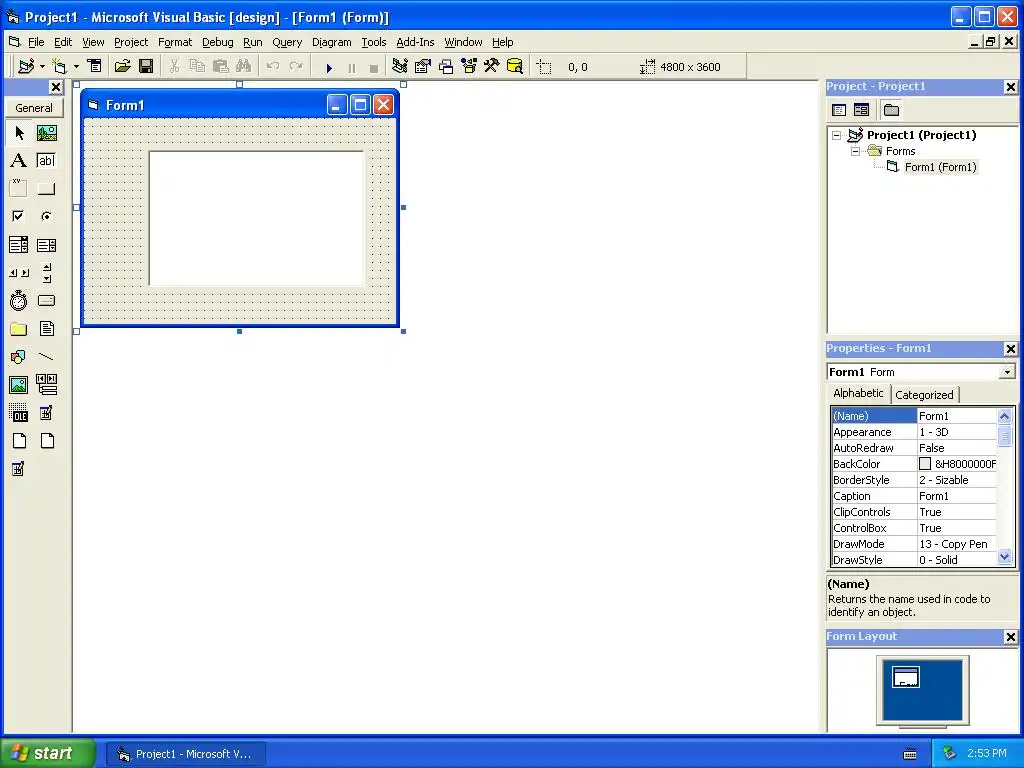Open the Project menu

coord(131,42)
